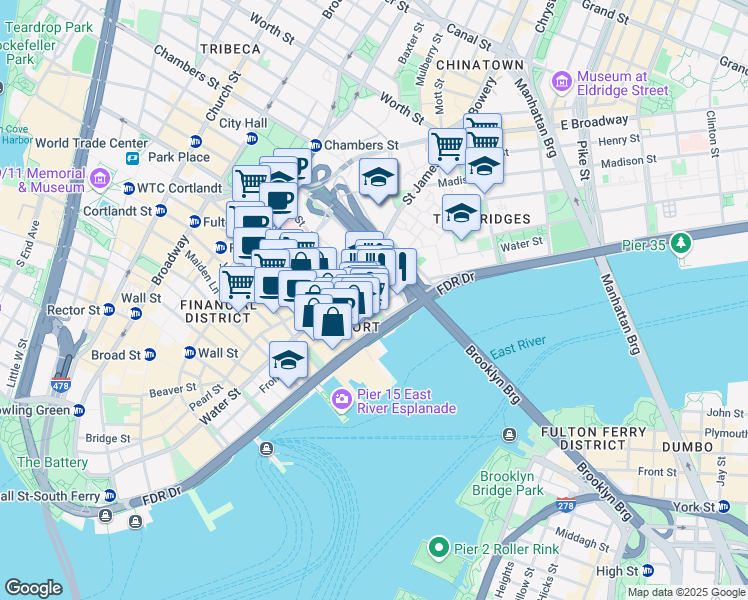Click the Museum at Eldridge Street marker icon
The image size is (748, 600).
pos(562,82)
